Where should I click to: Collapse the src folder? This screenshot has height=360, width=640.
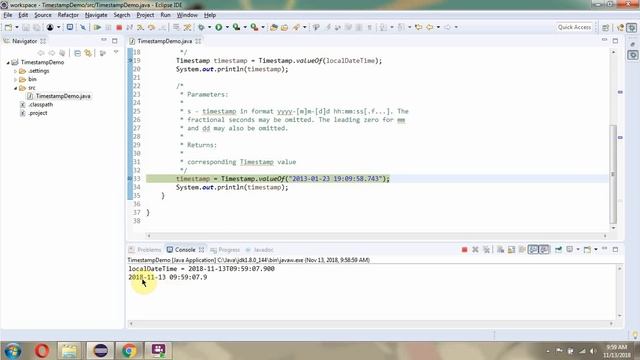coord(16,88)
